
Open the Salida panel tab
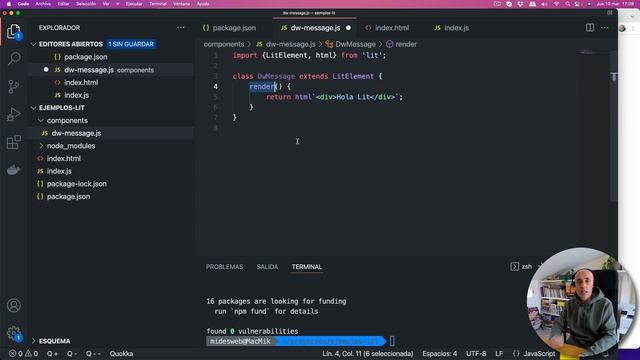pos(267,267)
